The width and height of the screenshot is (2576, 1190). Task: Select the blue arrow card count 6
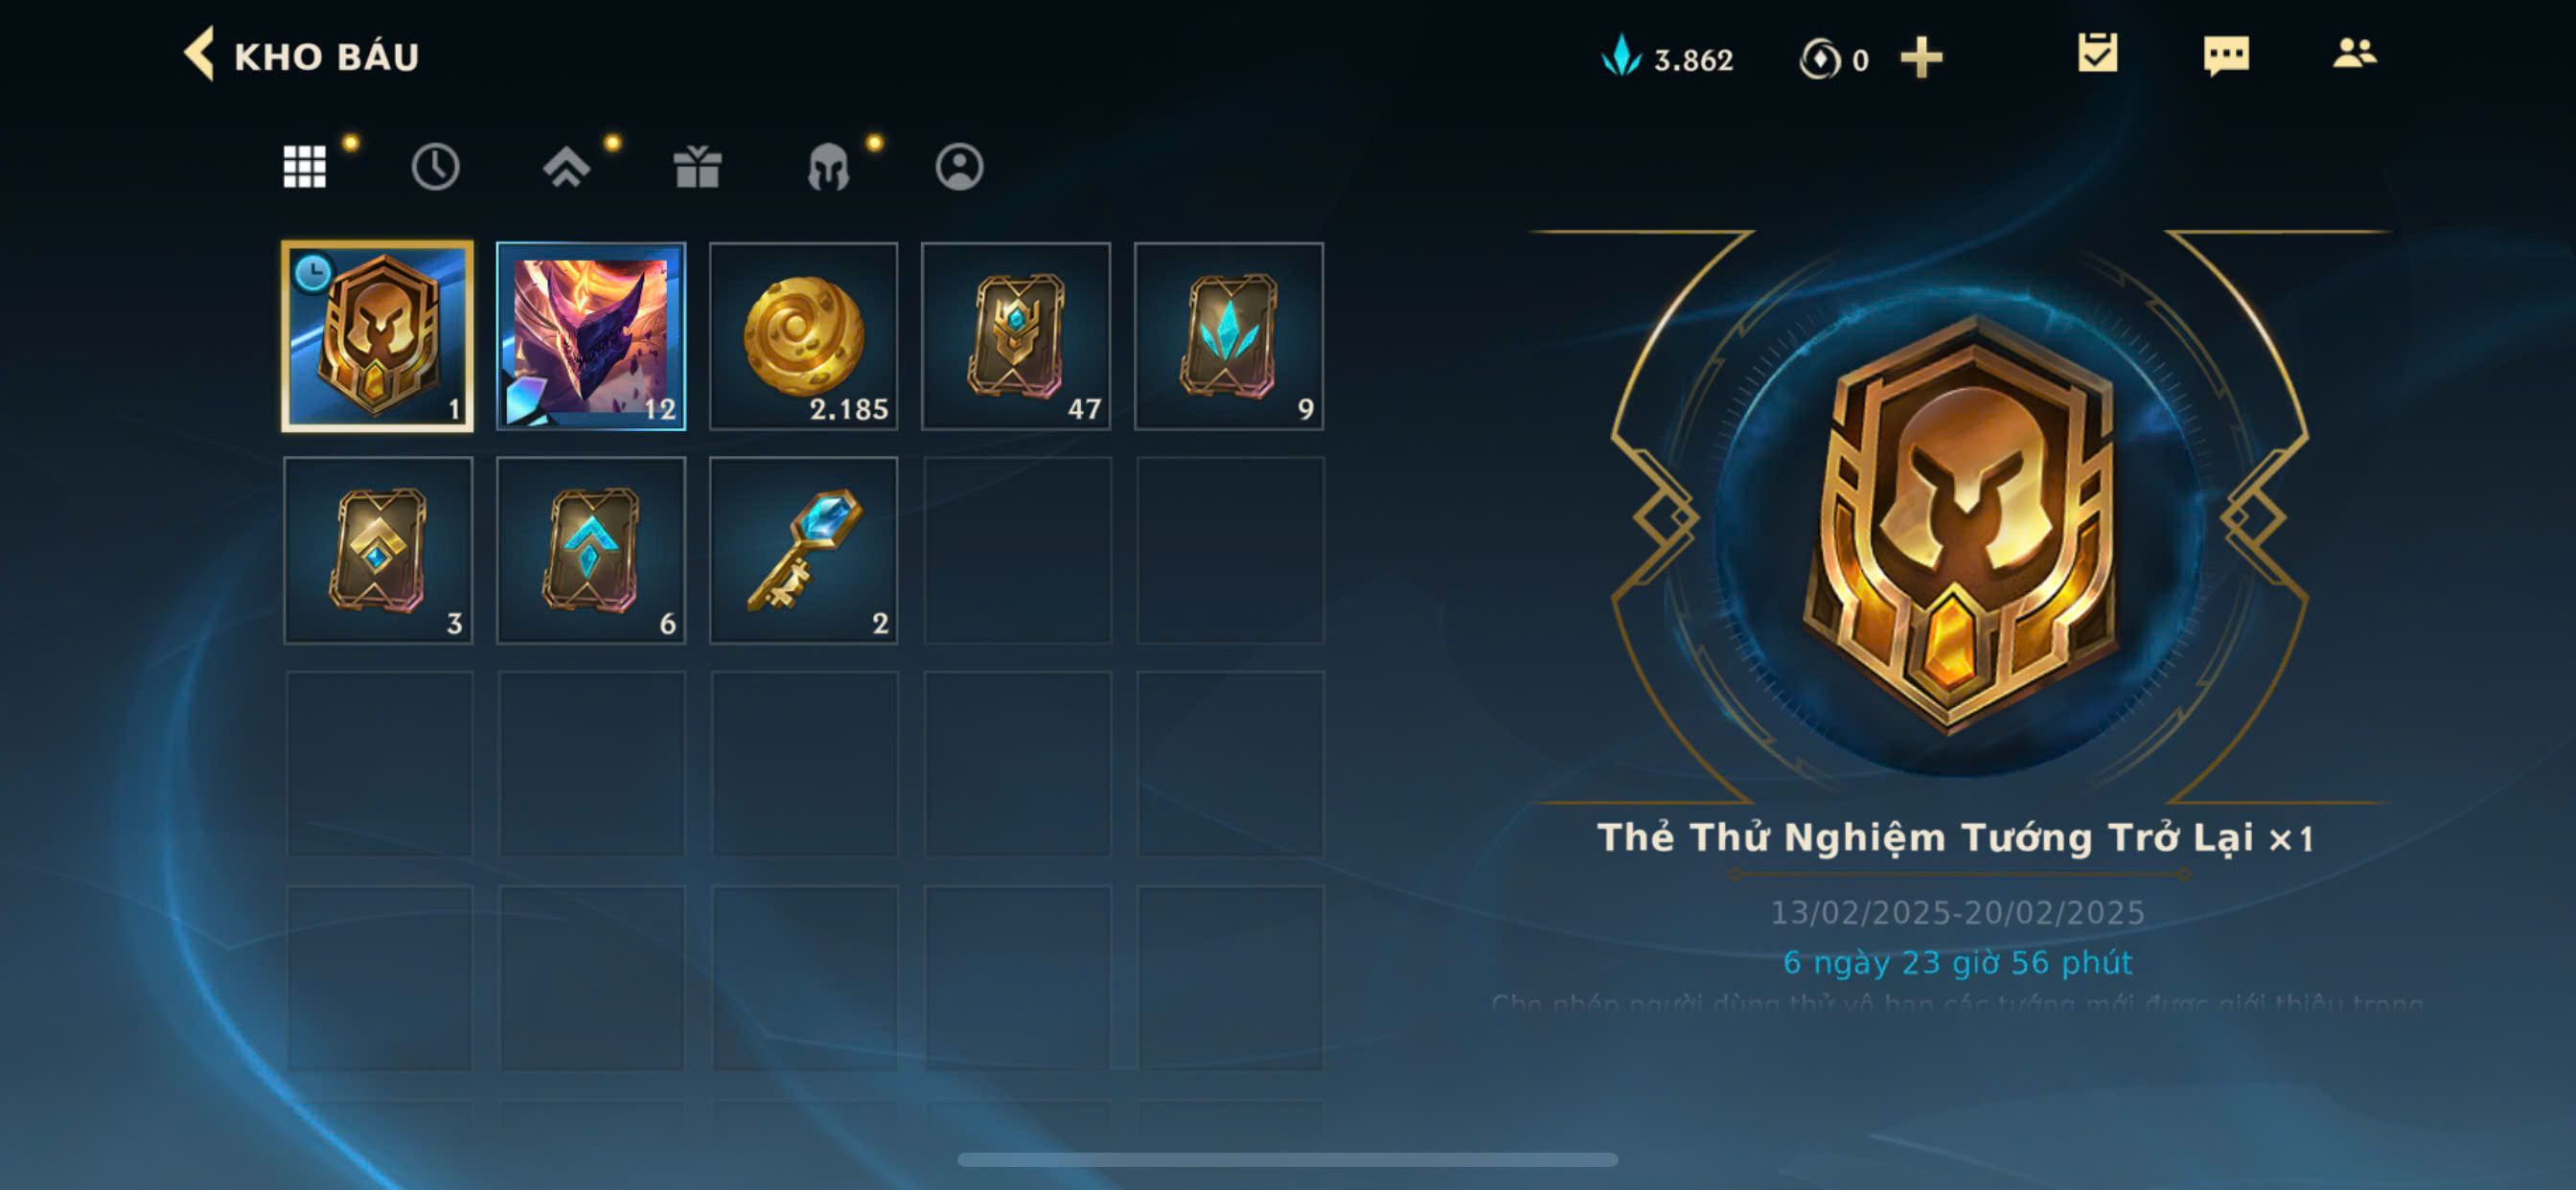click(591, 550)
